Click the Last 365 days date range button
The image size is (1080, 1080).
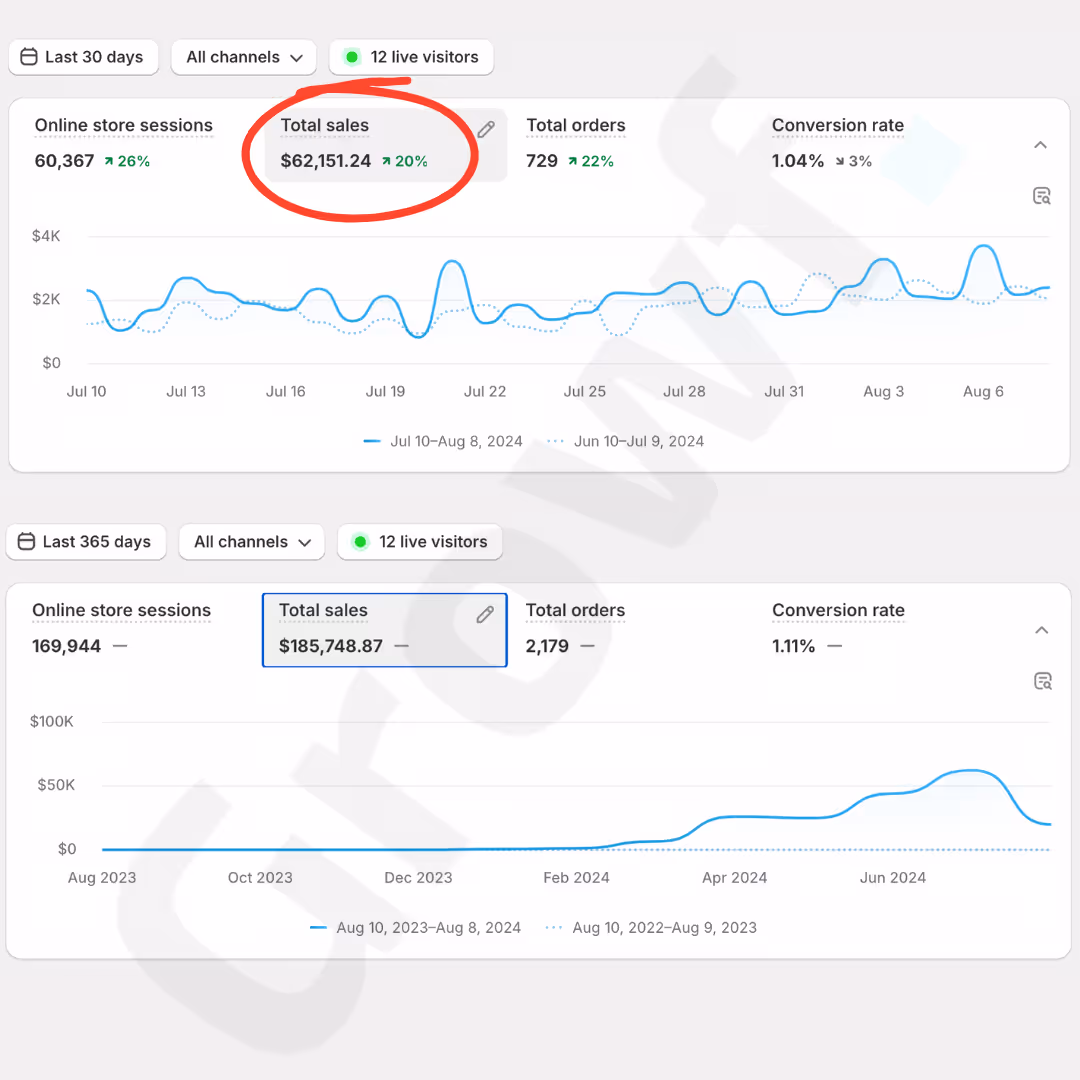coord(86,541)
